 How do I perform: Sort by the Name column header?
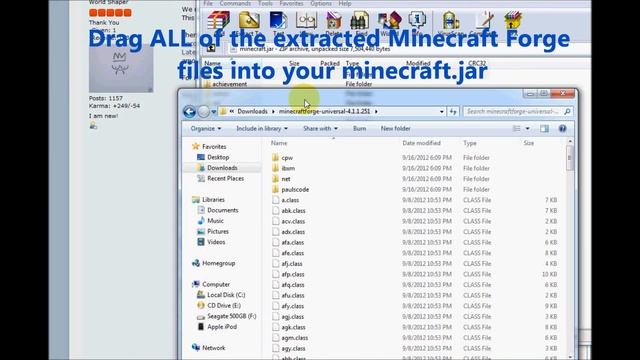(x=279, y=143)
